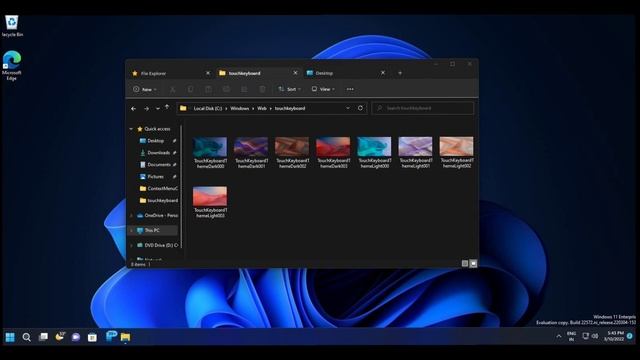Click File Explorer taskbar icon
Image resolution: width=640 pixels, height=360 pixels.
pos(125,337)
